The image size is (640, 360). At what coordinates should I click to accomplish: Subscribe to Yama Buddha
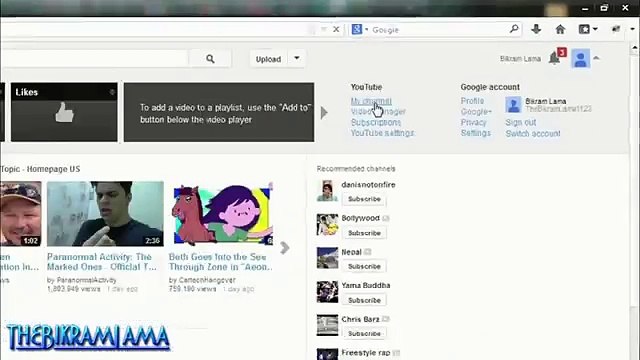coord(364,300)
